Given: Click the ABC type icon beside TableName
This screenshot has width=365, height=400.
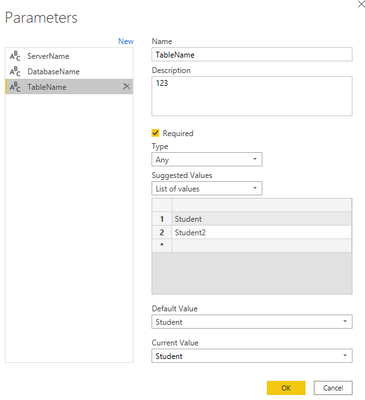Looking at the screenshot, I should point(15,87).
